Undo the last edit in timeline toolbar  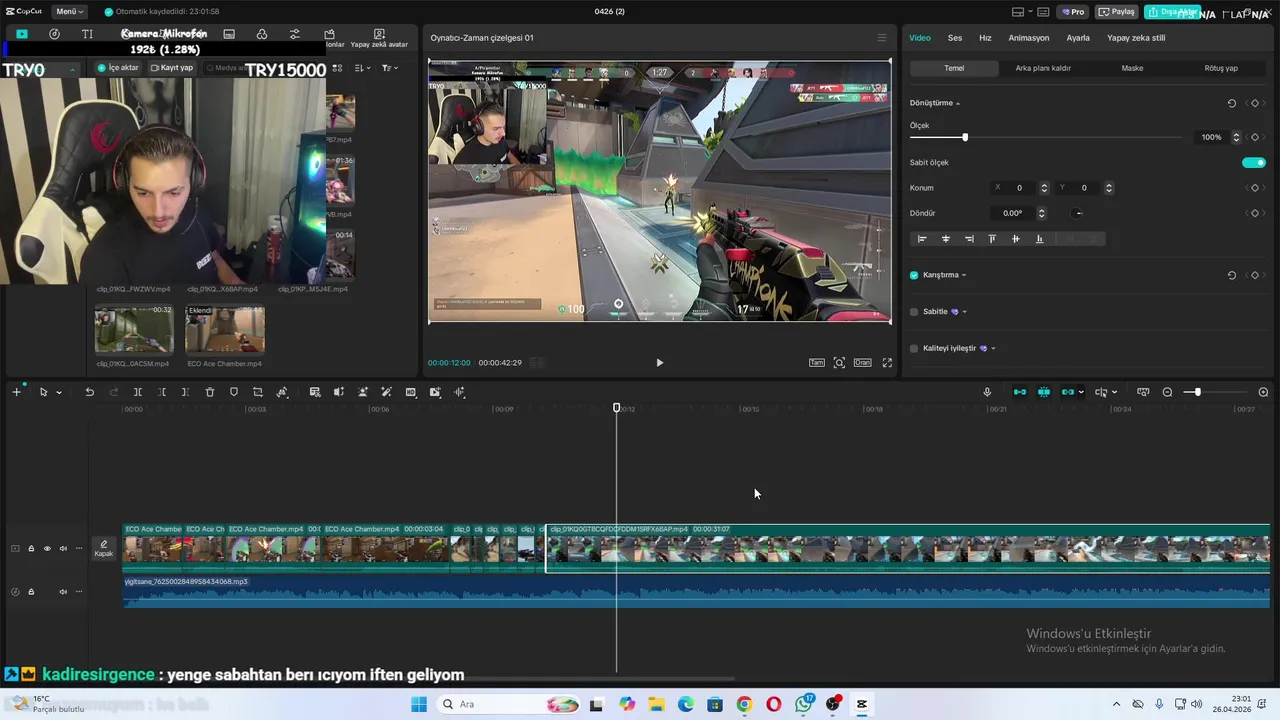click(x=89, y=392)
